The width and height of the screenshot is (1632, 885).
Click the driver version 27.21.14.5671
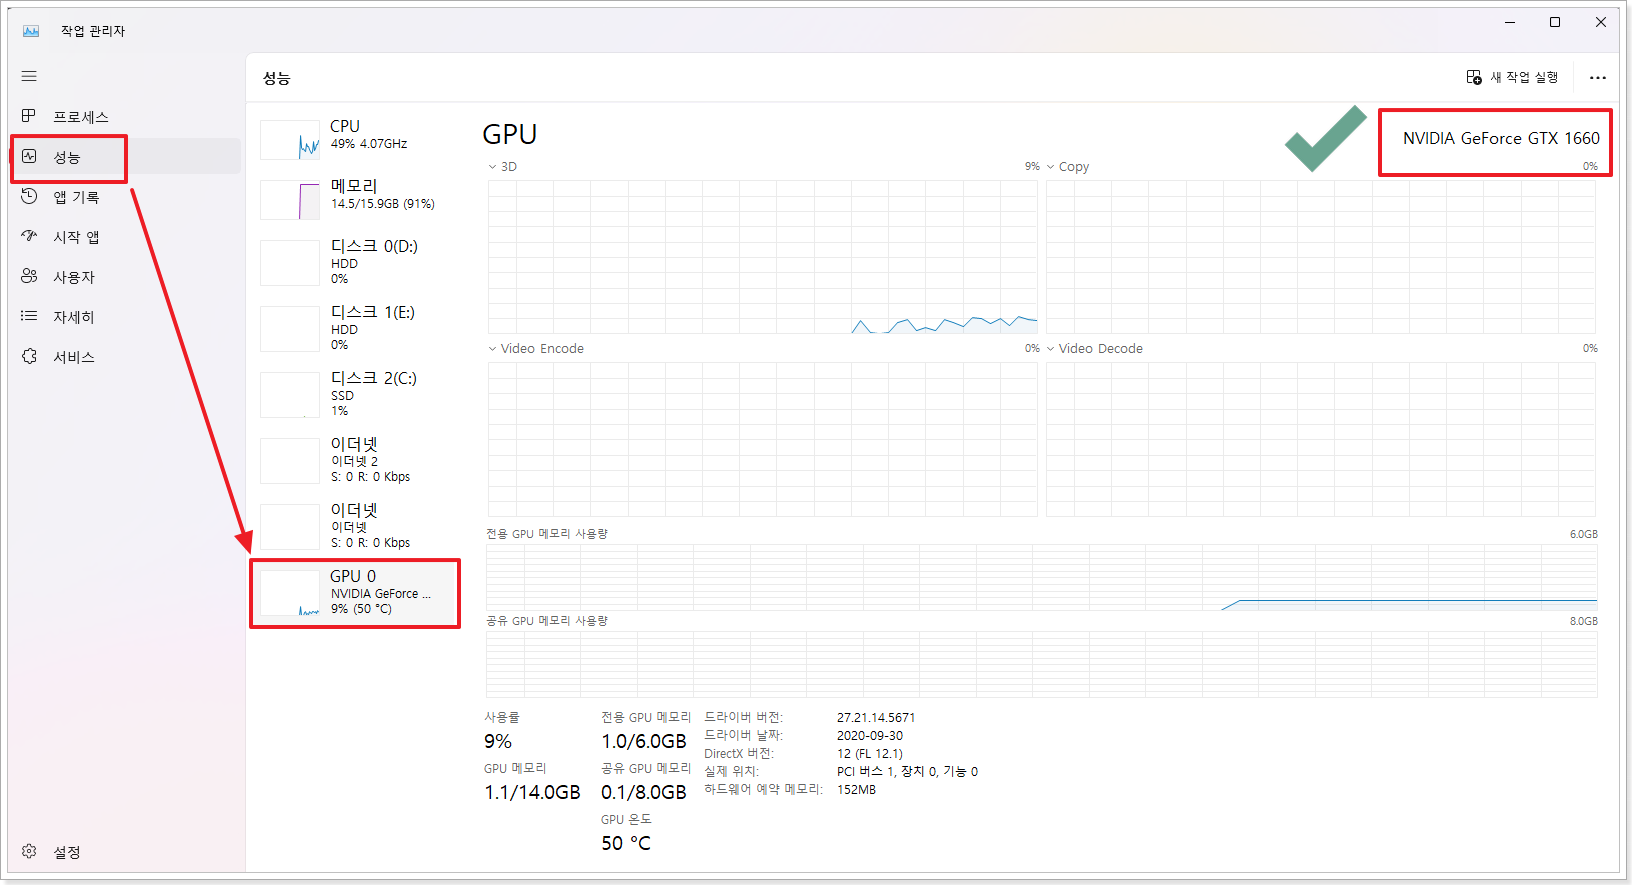tap(876, 717)
